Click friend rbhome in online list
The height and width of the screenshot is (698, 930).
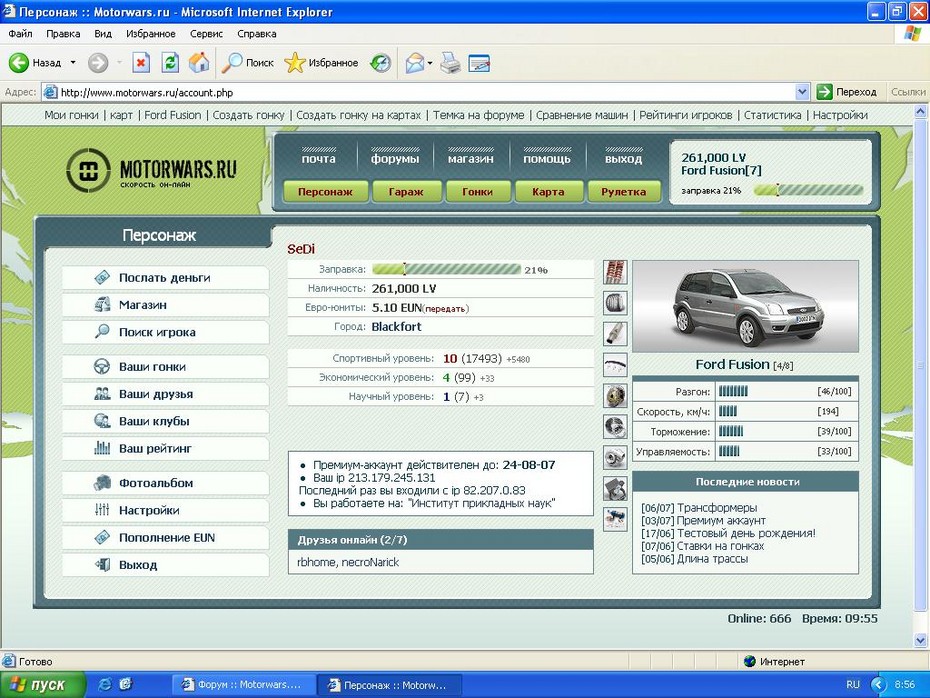point(316,562)
